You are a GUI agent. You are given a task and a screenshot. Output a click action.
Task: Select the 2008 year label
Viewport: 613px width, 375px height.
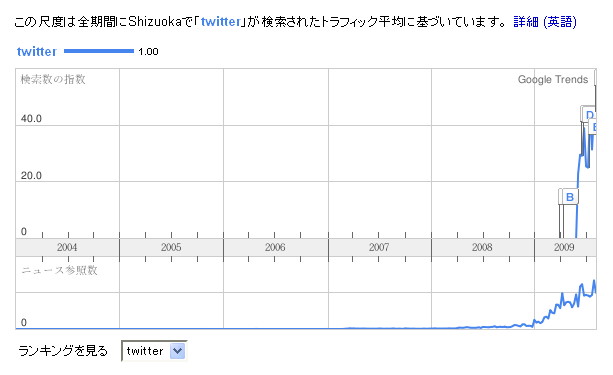click(x=482, y=247)
